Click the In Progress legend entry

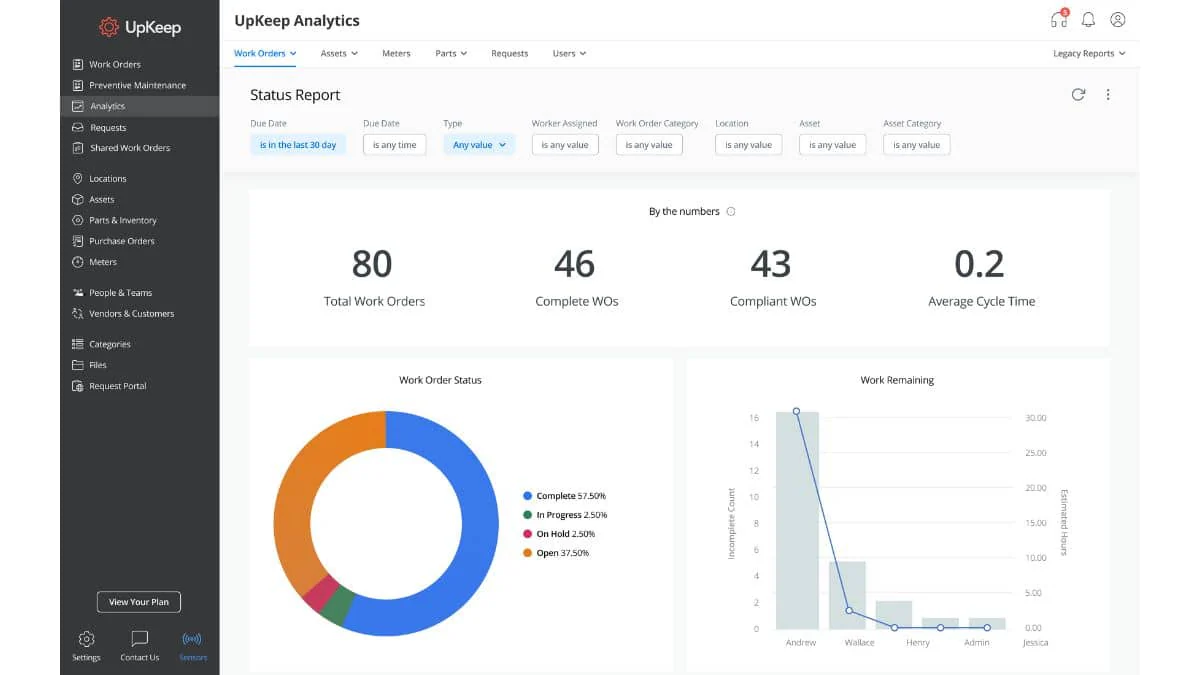click(565, 515)
